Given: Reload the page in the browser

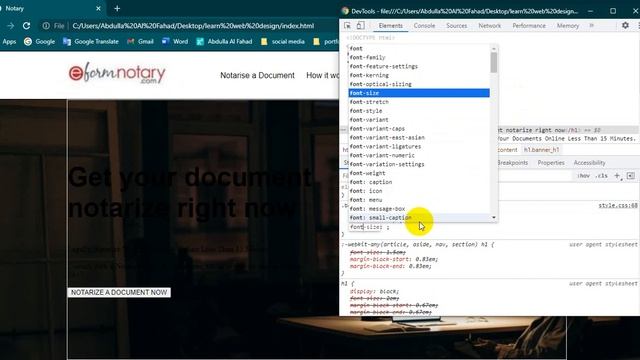Looking at the screenshot, I should (x=27, y=26).
